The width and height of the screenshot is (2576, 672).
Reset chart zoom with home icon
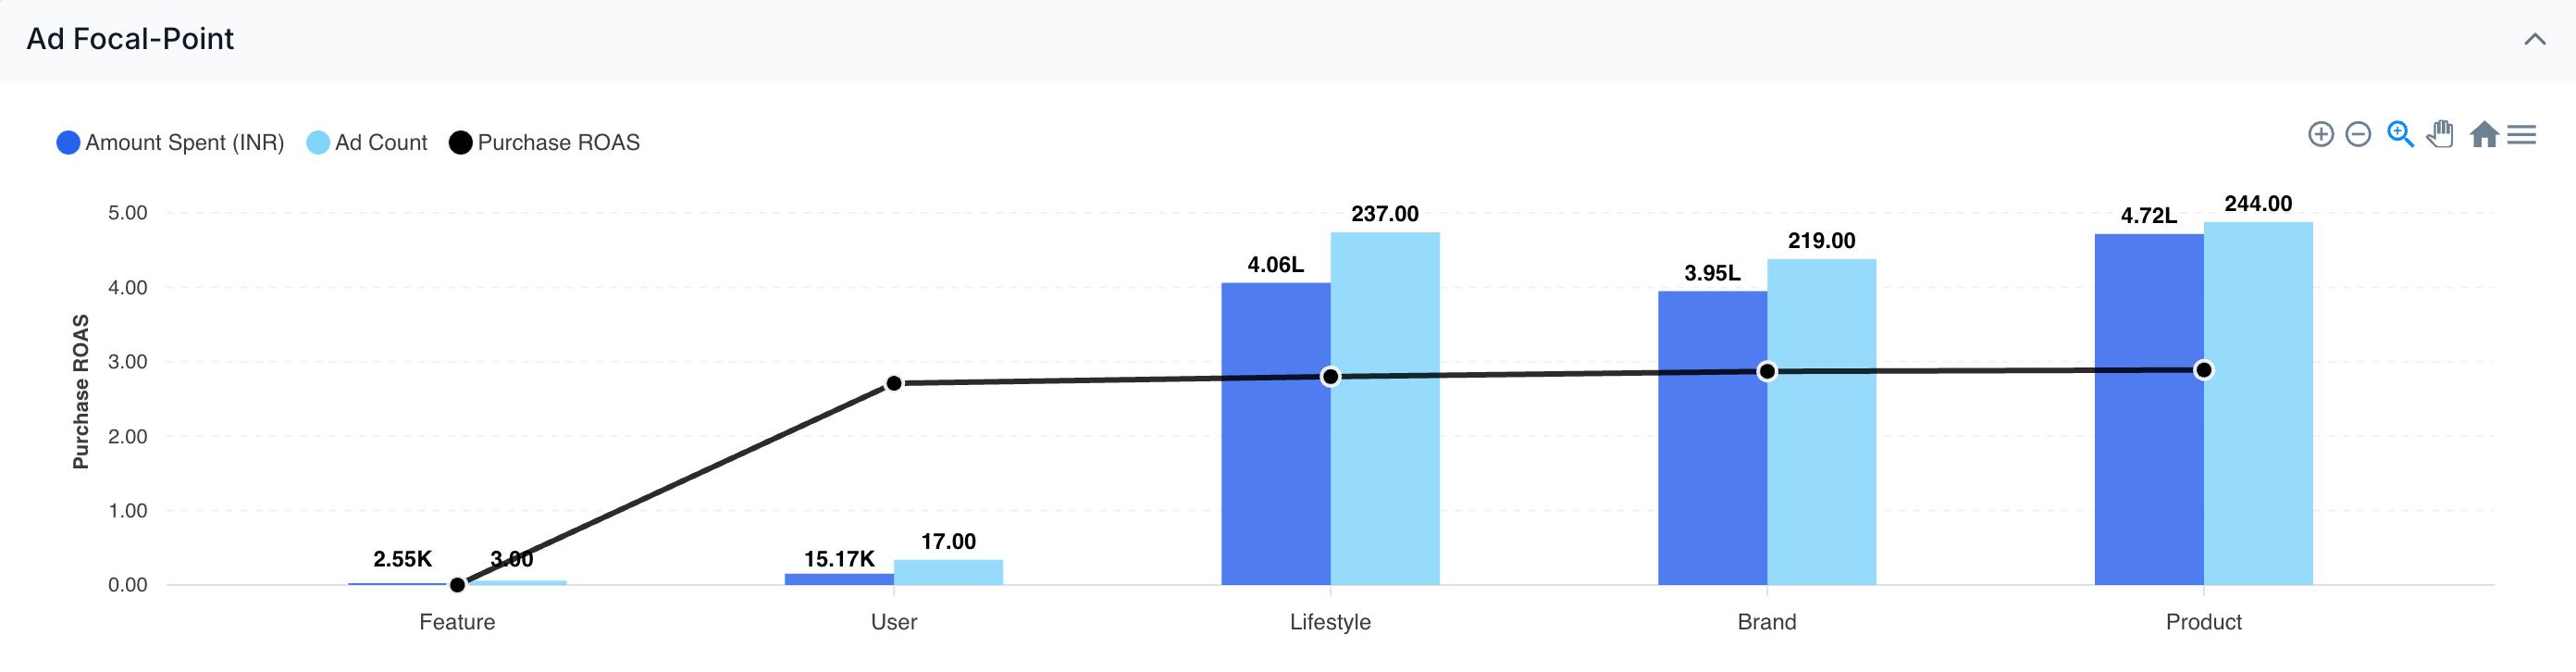point(2484,134)
